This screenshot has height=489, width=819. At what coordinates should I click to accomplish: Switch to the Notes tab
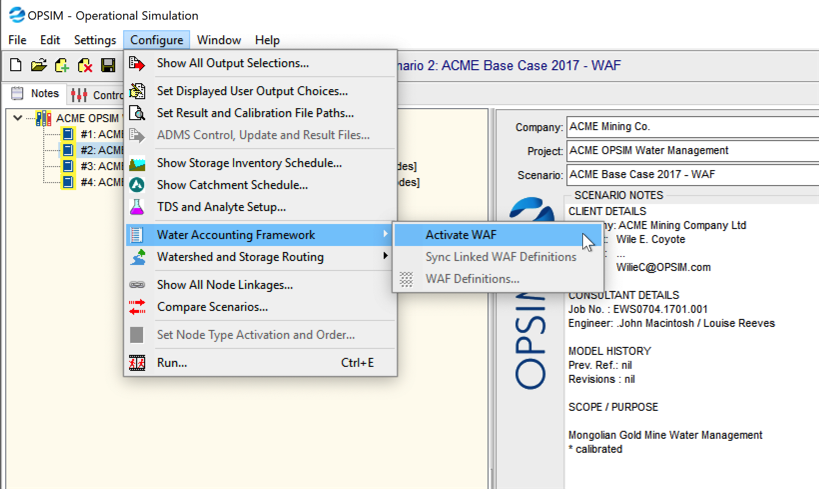pos(35,94)
